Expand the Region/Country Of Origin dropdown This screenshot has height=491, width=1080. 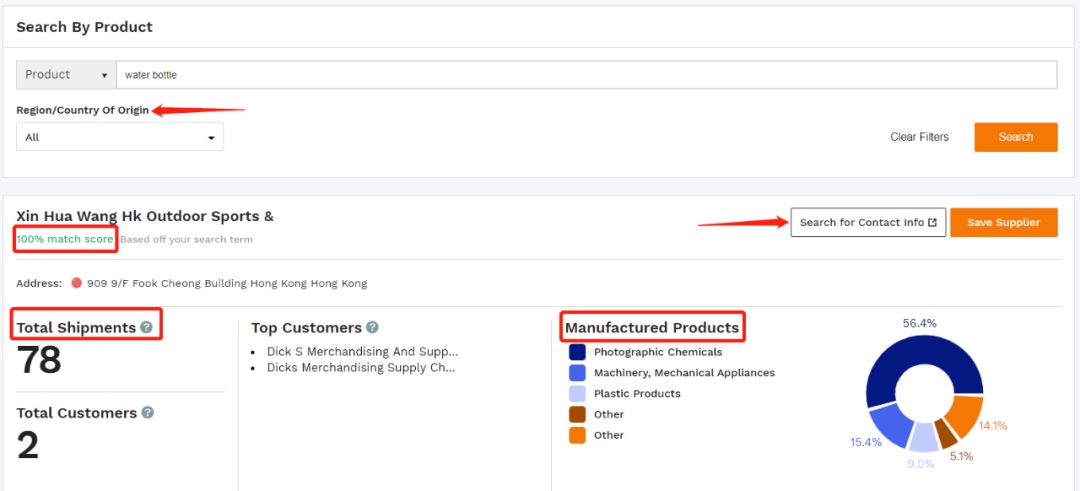[120, 137]
